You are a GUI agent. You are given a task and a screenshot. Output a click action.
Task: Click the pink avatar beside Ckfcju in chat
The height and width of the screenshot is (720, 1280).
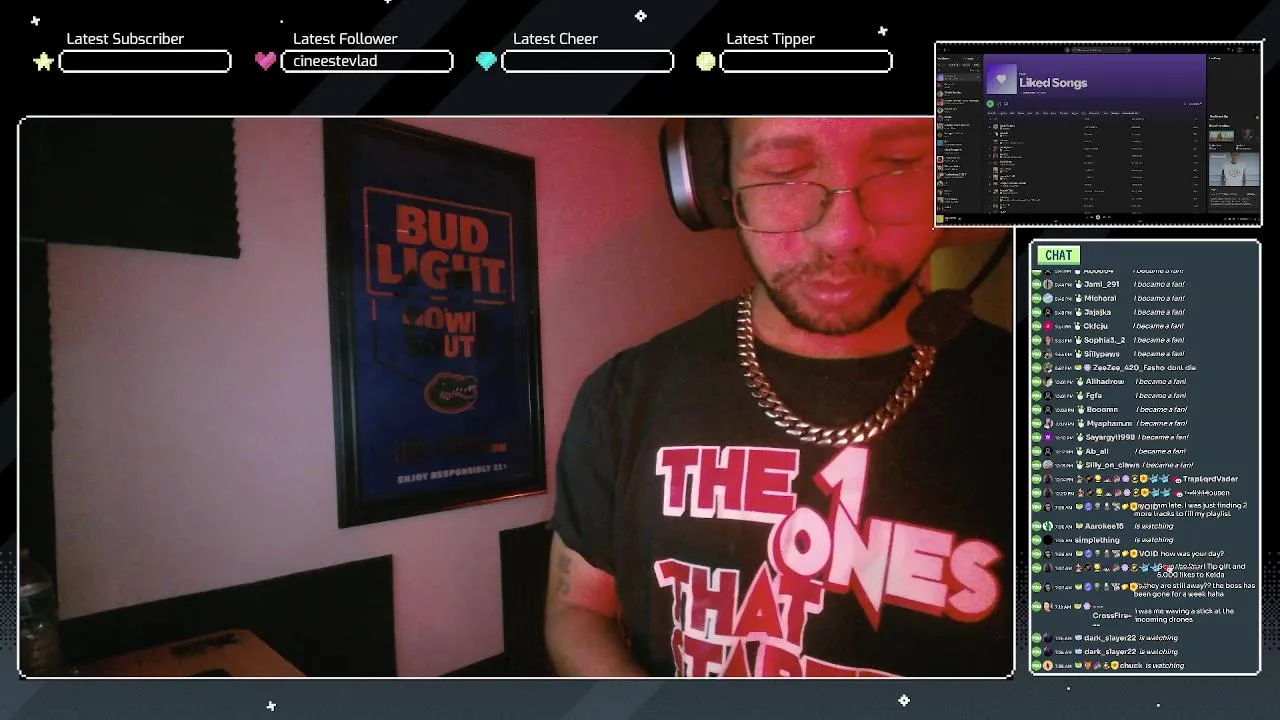1047,326
